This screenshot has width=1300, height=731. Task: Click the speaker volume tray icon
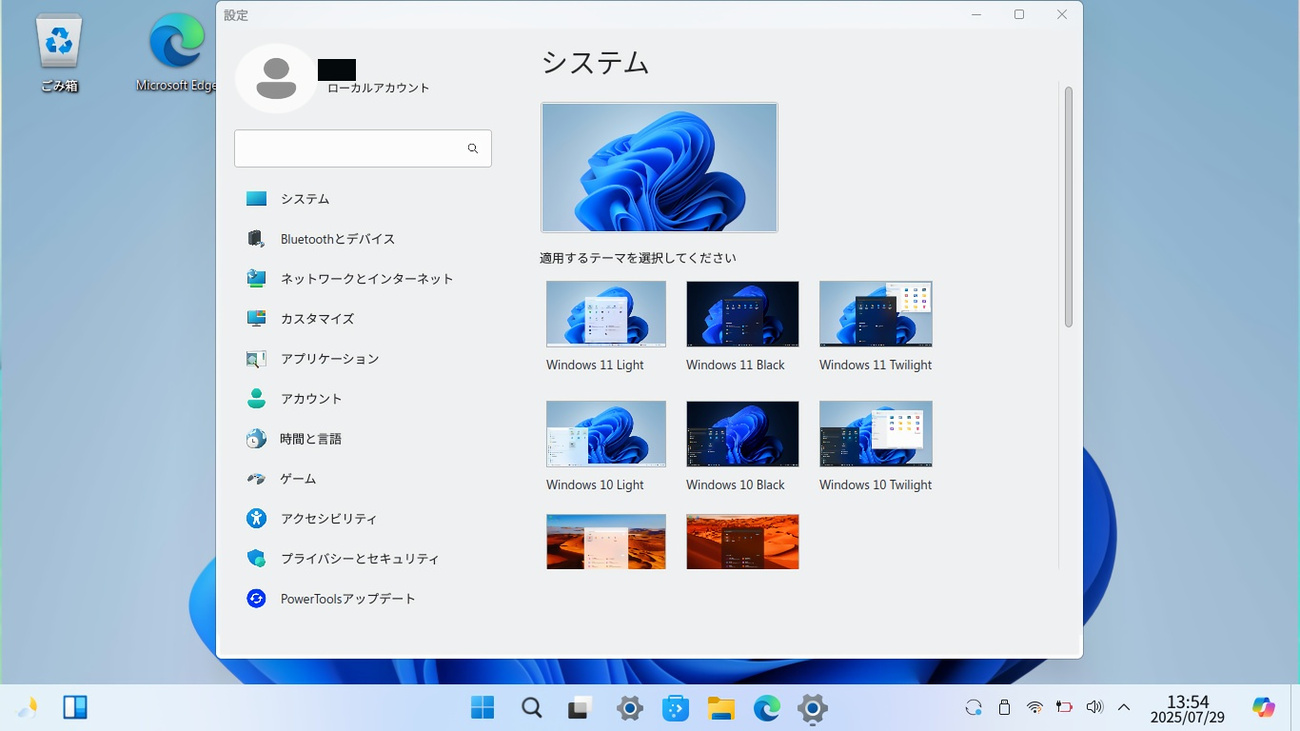[1094, 707]
